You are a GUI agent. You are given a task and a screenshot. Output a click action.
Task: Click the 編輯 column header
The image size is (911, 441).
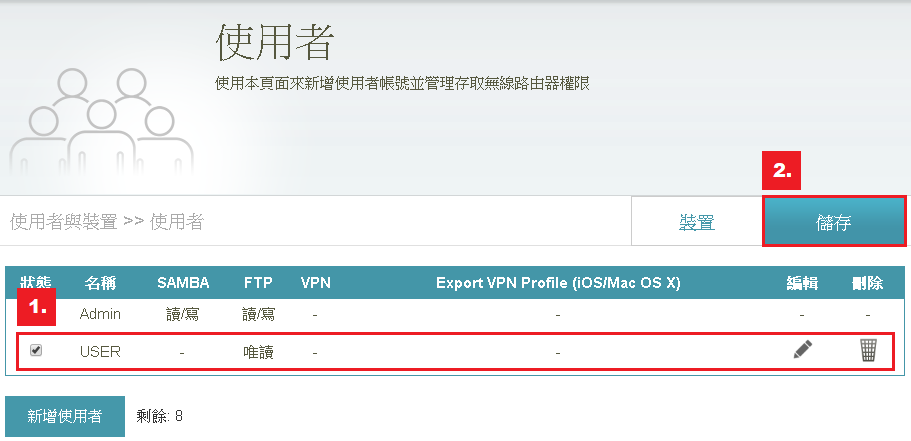click(x=802, y=283)
